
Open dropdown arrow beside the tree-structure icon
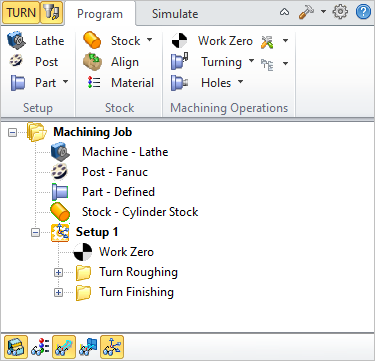click(285, 63)
